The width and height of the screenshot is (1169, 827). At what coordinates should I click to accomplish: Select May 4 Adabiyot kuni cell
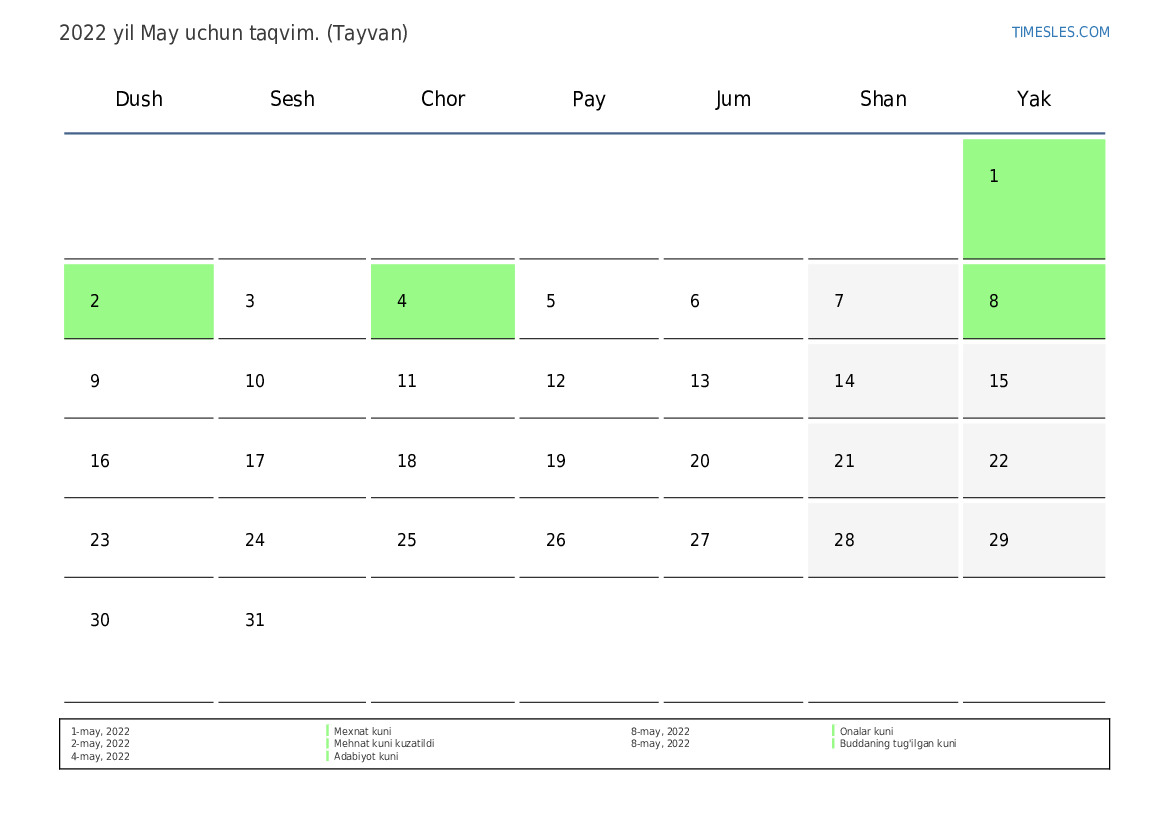(x=442, y=301)
